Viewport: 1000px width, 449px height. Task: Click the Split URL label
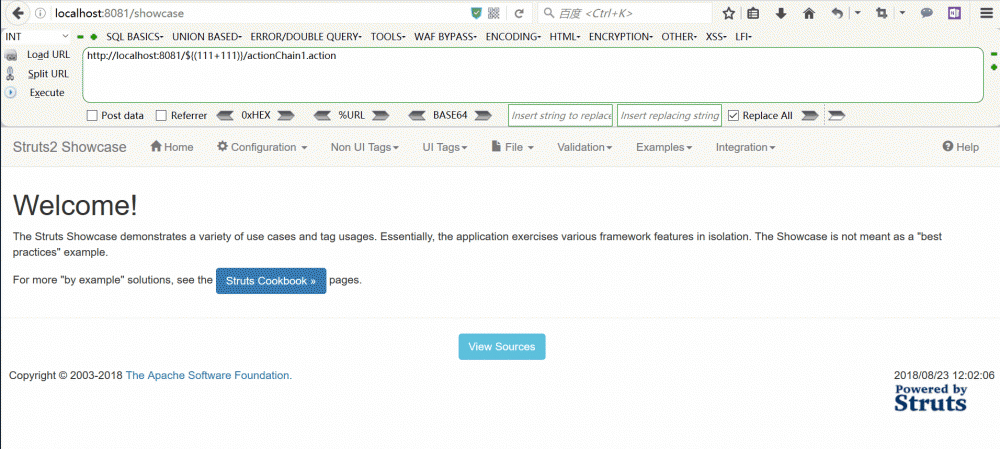click(48, 74)
